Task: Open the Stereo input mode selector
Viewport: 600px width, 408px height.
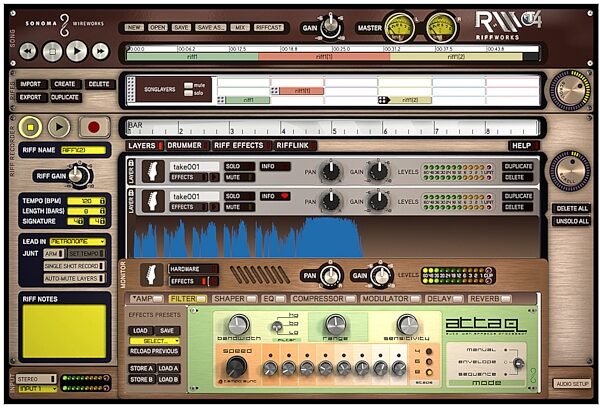Action: coord(36,379)
